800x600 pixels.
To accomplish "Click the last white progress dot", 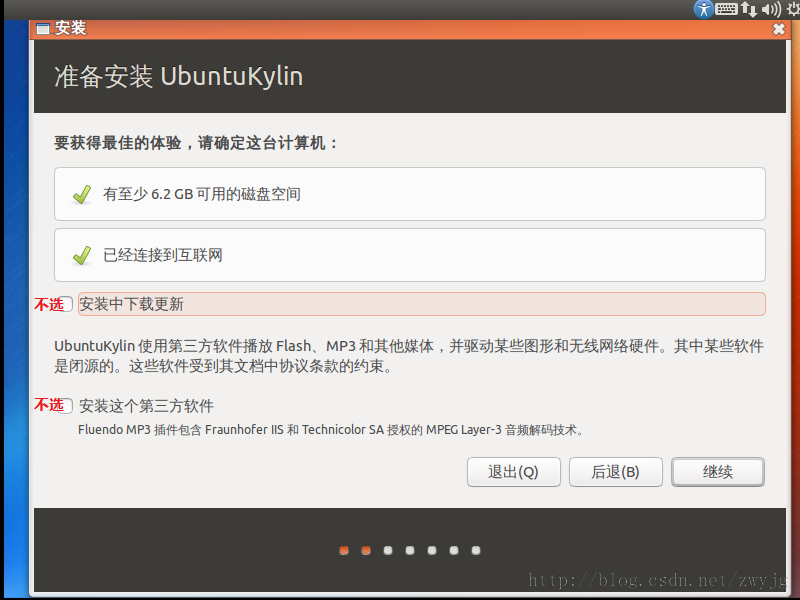I will pos(476,551).
